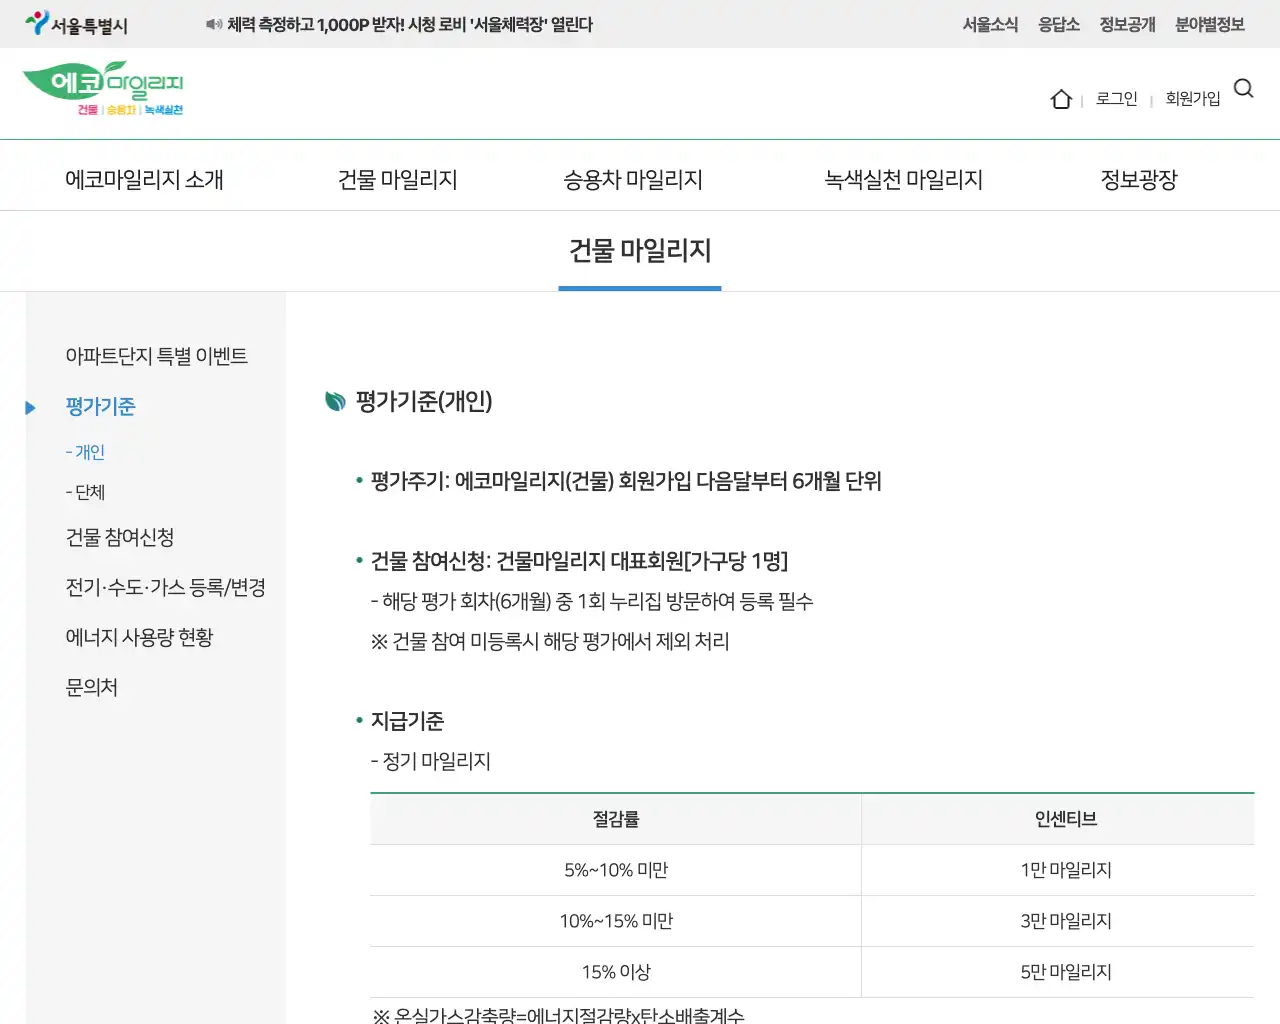1280x1024 pixels.
Task: Open 전기·수도·가스 등록/변경 item
Action: point(165,587)
